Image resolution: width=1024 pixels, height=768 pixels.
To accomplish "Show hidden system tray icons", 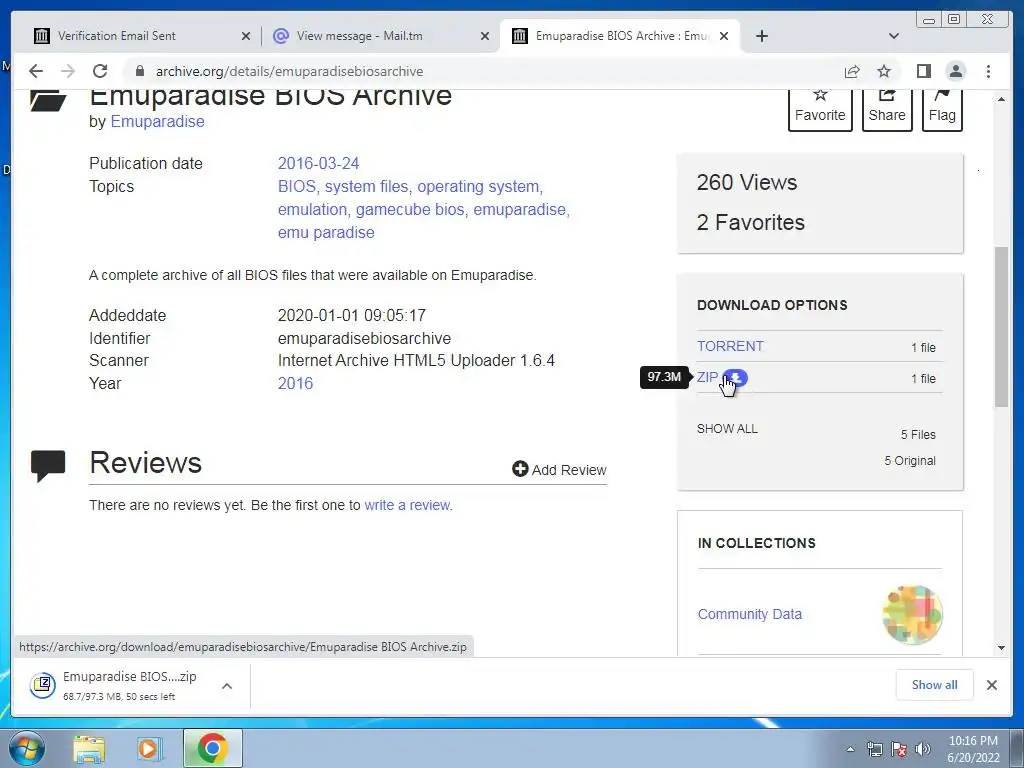I will pos(850,749).
